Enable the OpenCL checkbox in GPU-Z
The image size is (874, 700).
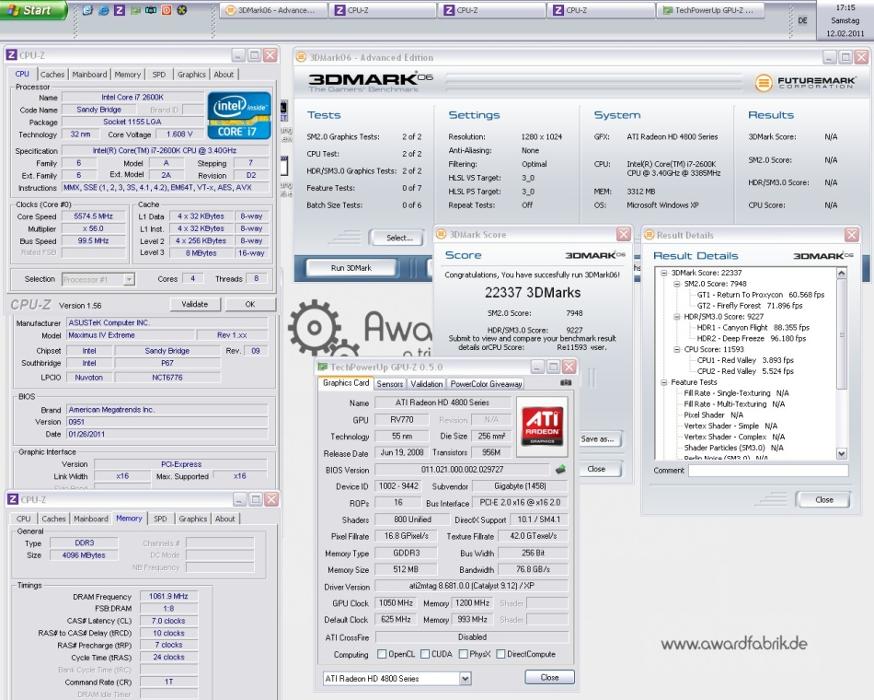coord(382,654)
